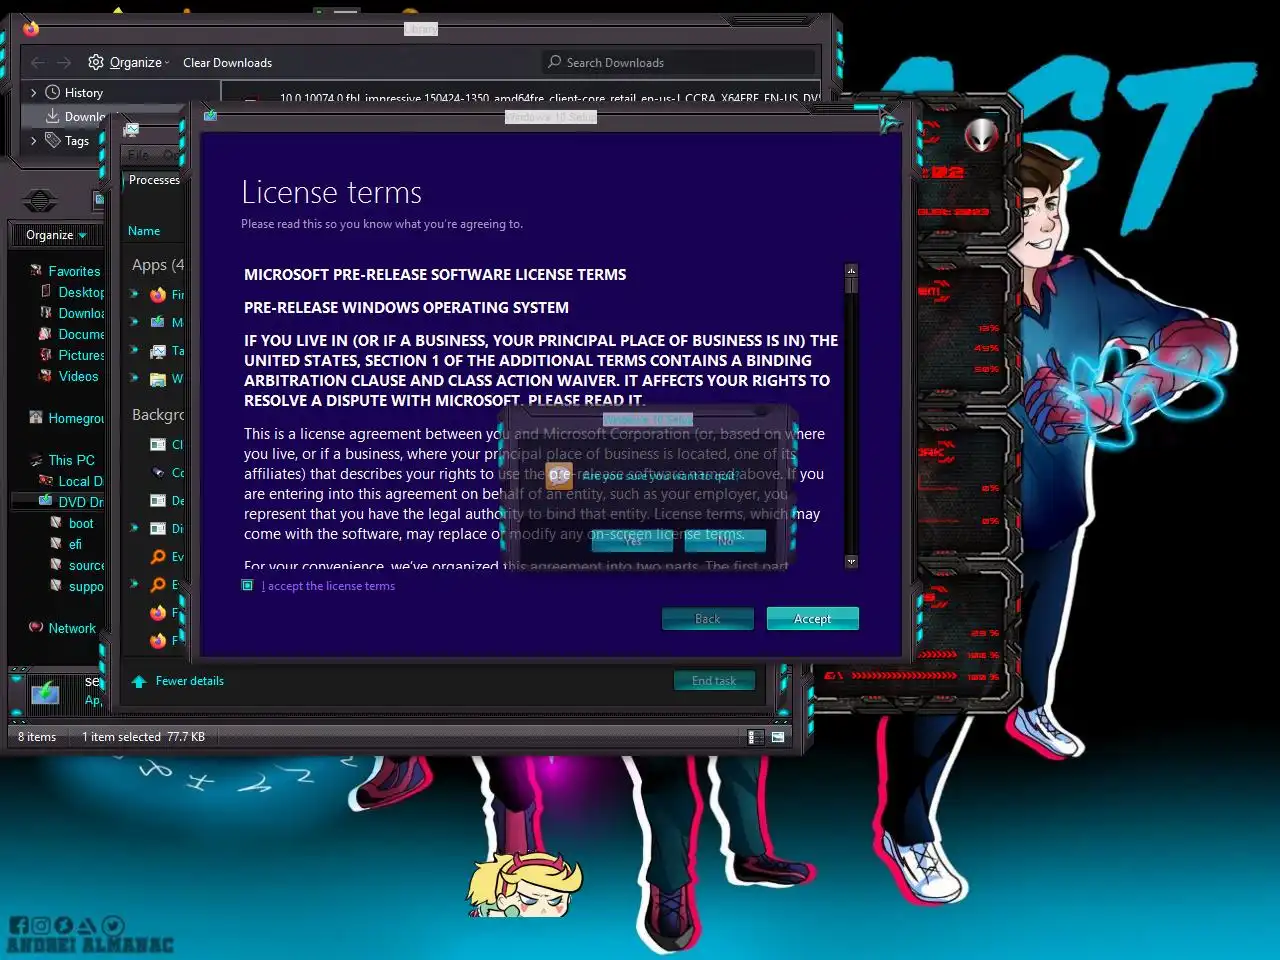Viewport: 1280px width, 960px height.
Task: Click the orange search icon beside Ev process
Action: coord(158,557)
